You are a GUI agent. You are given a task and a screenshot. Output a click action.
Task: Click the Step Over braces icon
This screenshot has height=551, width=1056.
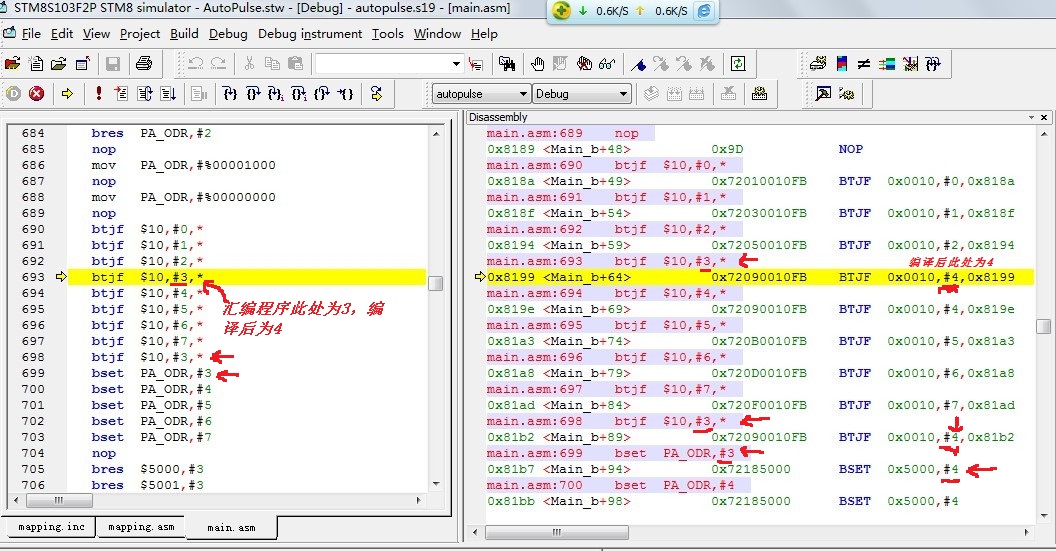pyautogui.click(x=253, y=94)
